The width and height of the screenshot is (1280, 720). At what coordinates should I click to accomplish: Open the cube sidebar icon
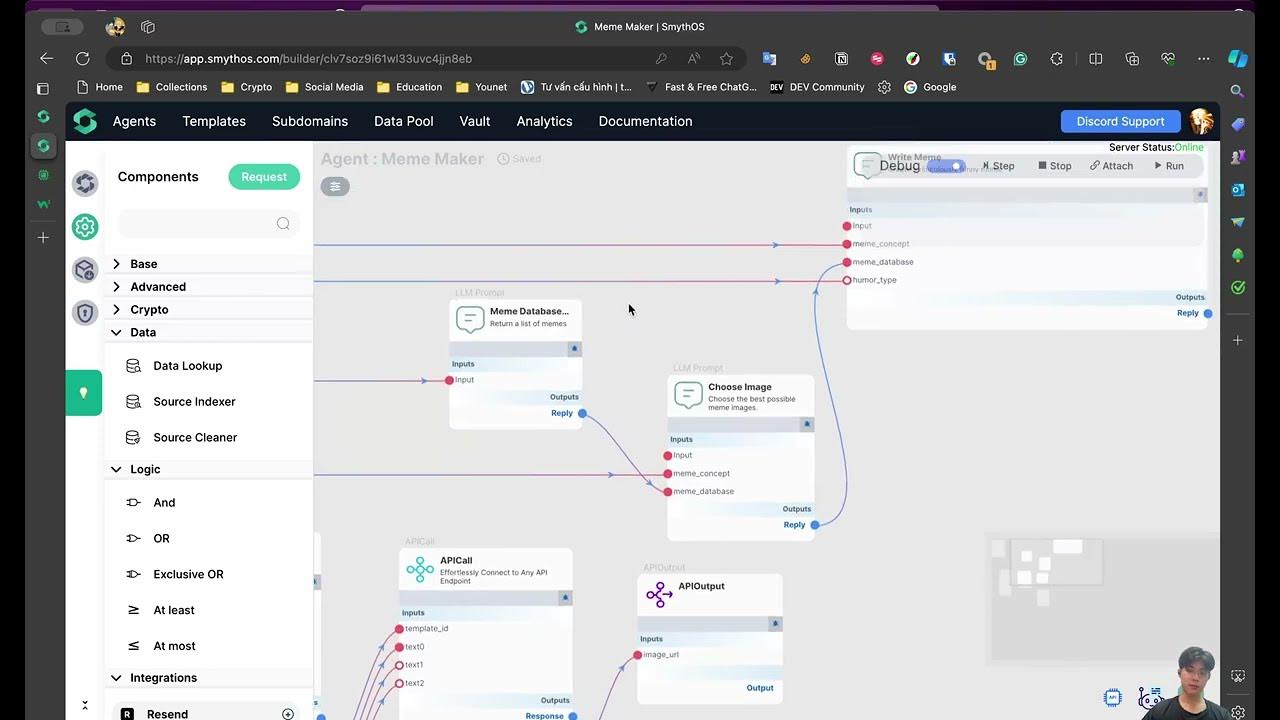(85, 270)
